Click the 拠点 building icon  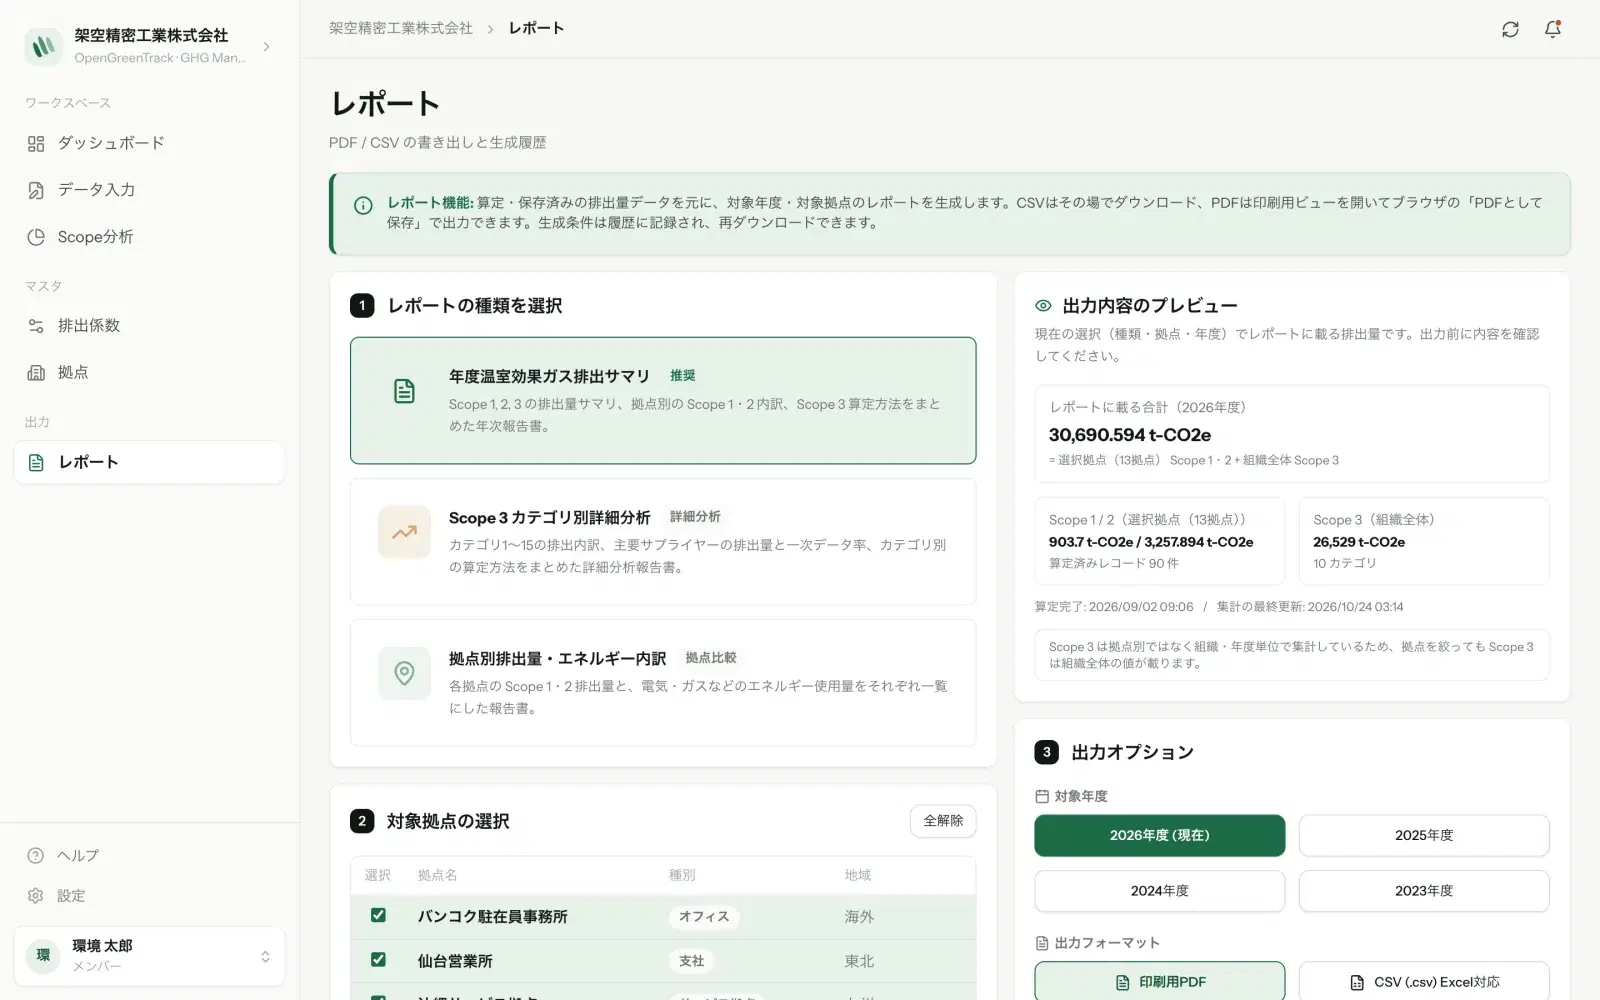[36, 373]
